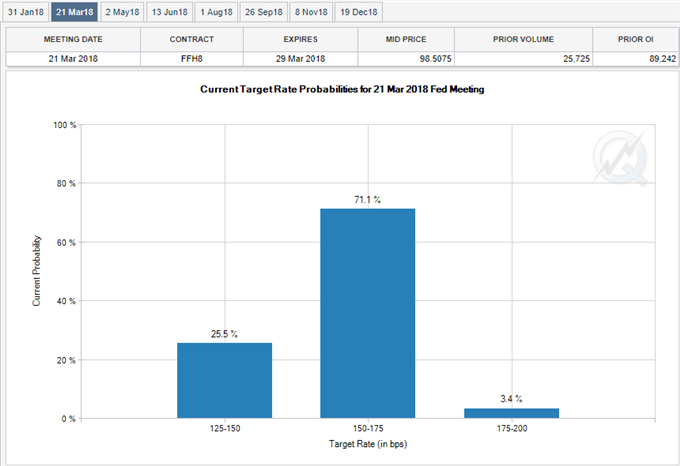Screen dimensions: 680x466
Task: Open the 13 Jun18 meeting tab
Action: [170, 12]
